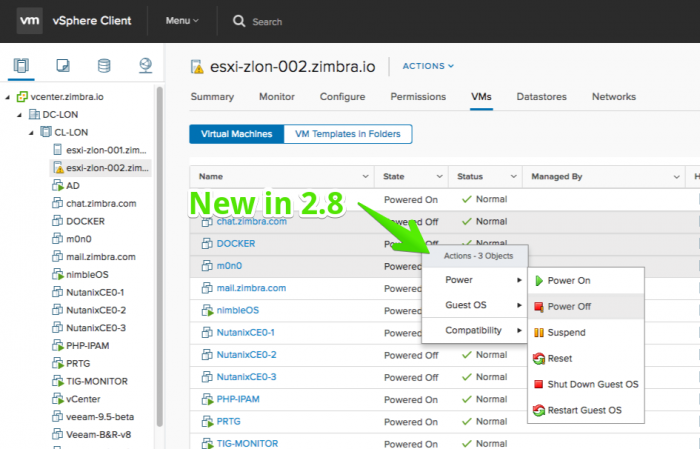Open the NutanixCE0-2 VM link
The width and height of the screenshot is (700, 449).
point(246,355)
